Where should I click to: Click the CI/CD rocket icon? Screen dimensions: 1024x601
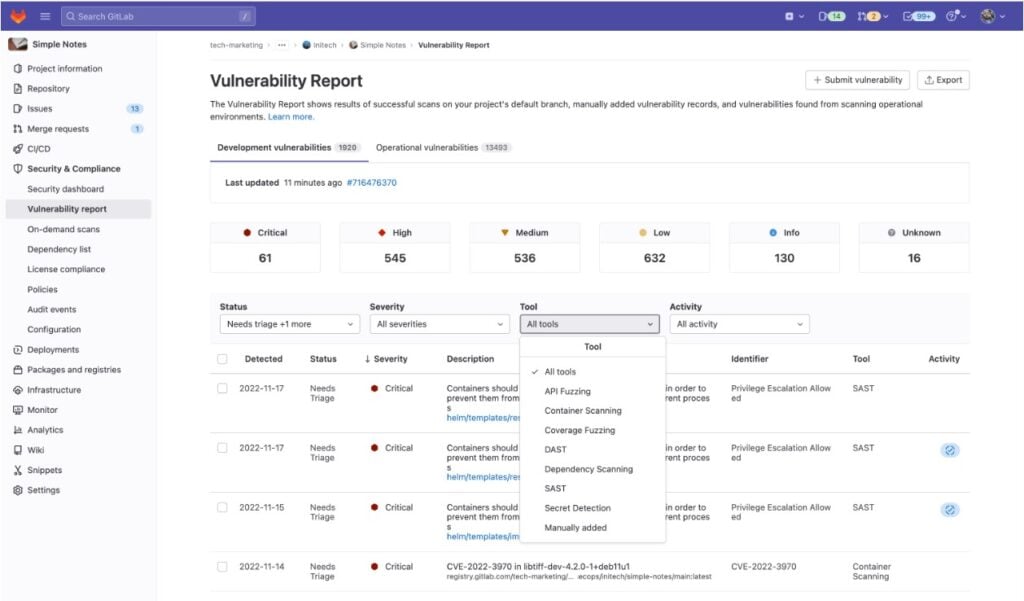coord(18,149)
